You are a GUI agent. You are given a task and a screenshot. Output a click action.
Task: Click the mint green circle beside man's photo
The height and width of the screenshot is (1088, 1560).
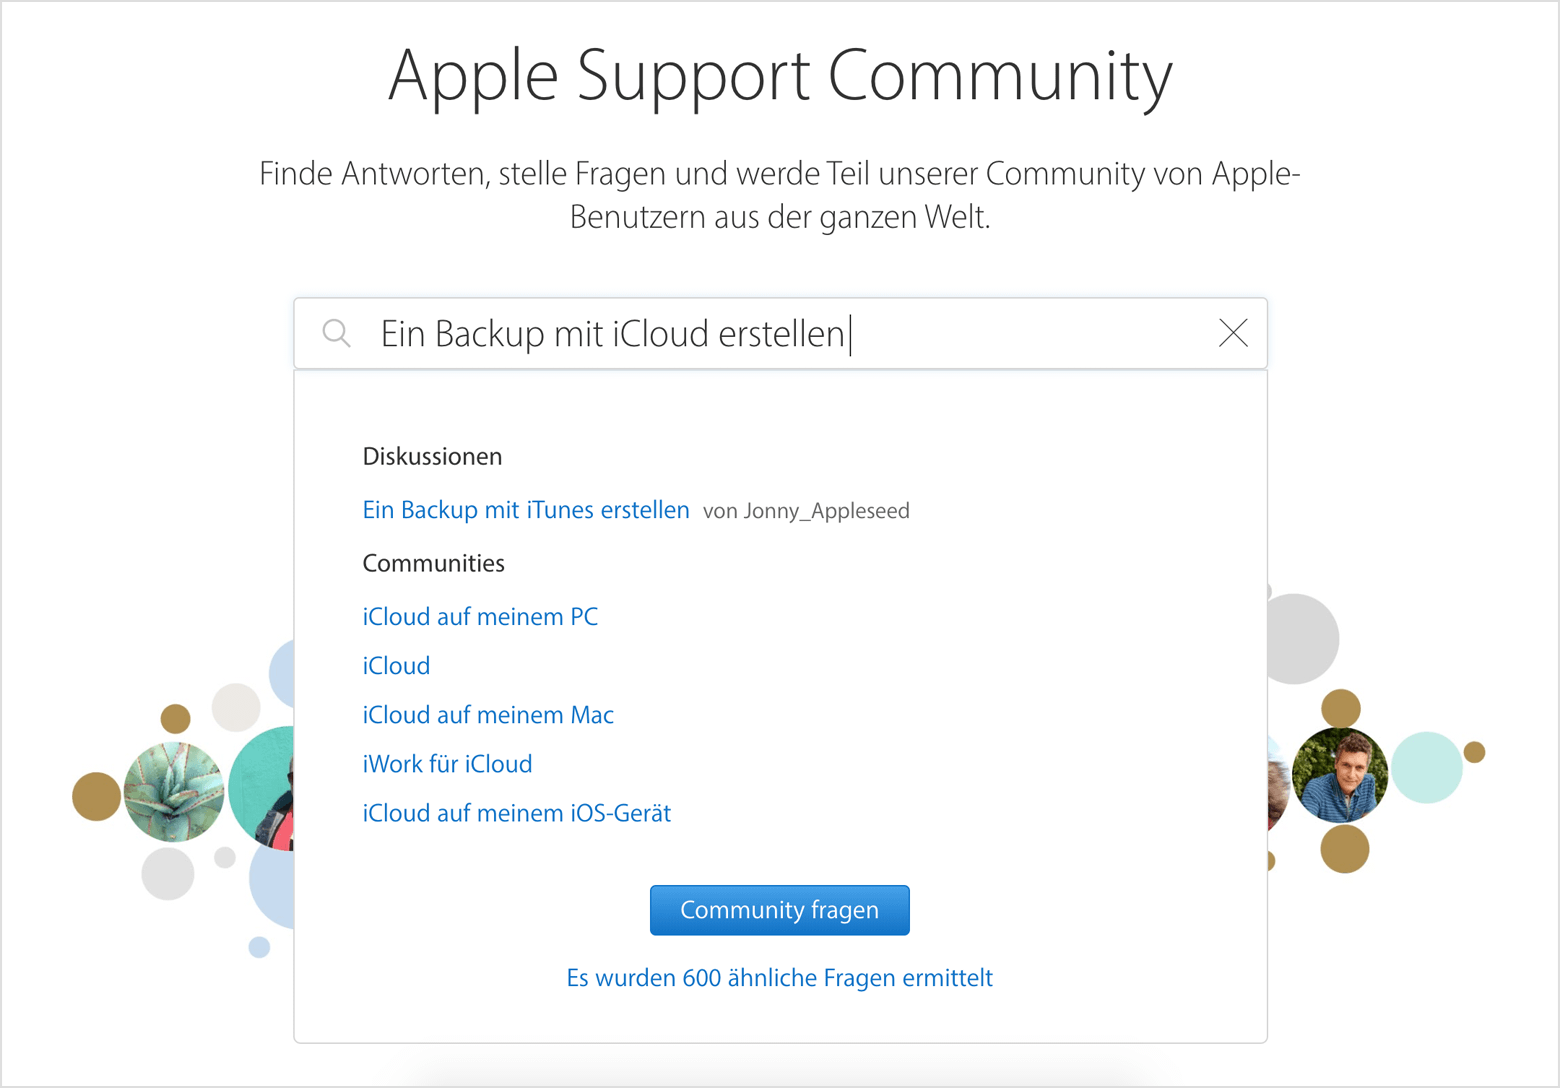[1427, 767]
